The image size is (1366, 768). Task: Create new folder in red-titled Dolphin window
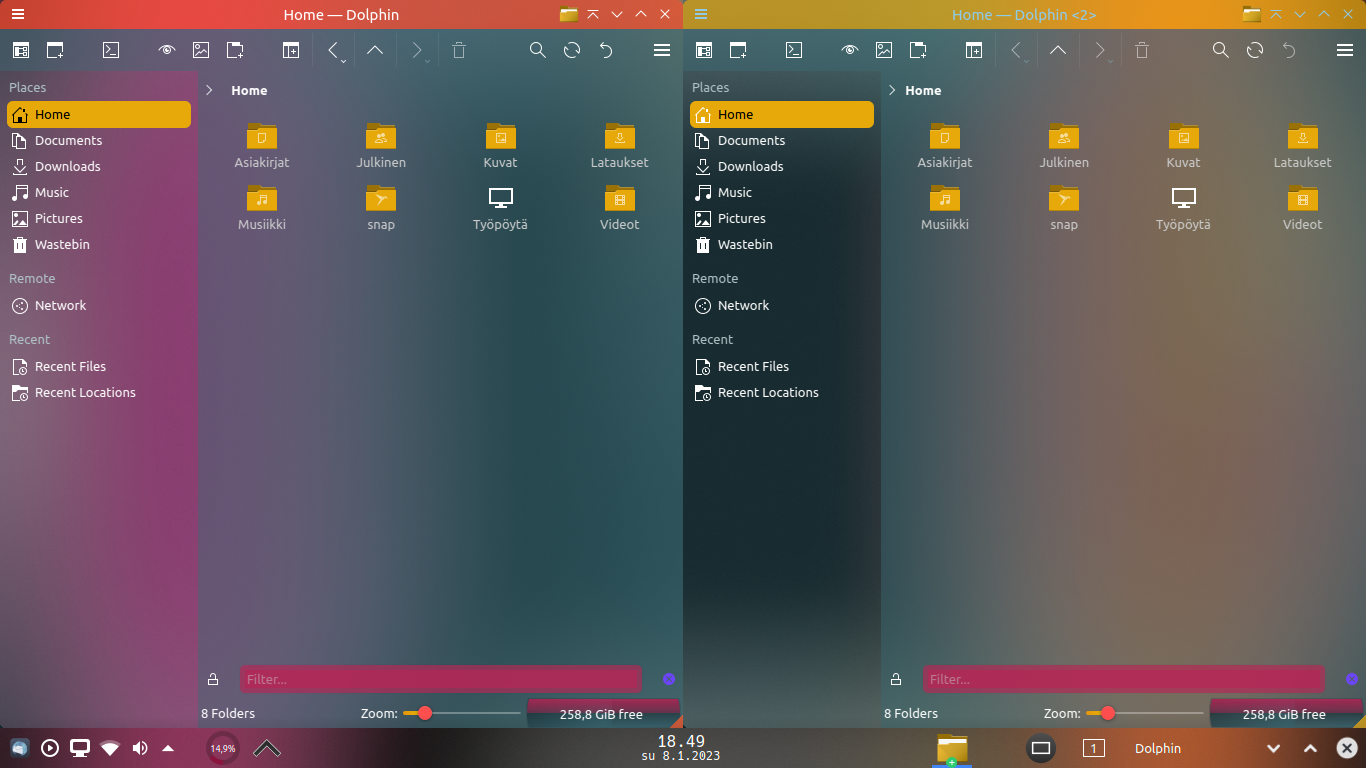click(x=235, y=50)
